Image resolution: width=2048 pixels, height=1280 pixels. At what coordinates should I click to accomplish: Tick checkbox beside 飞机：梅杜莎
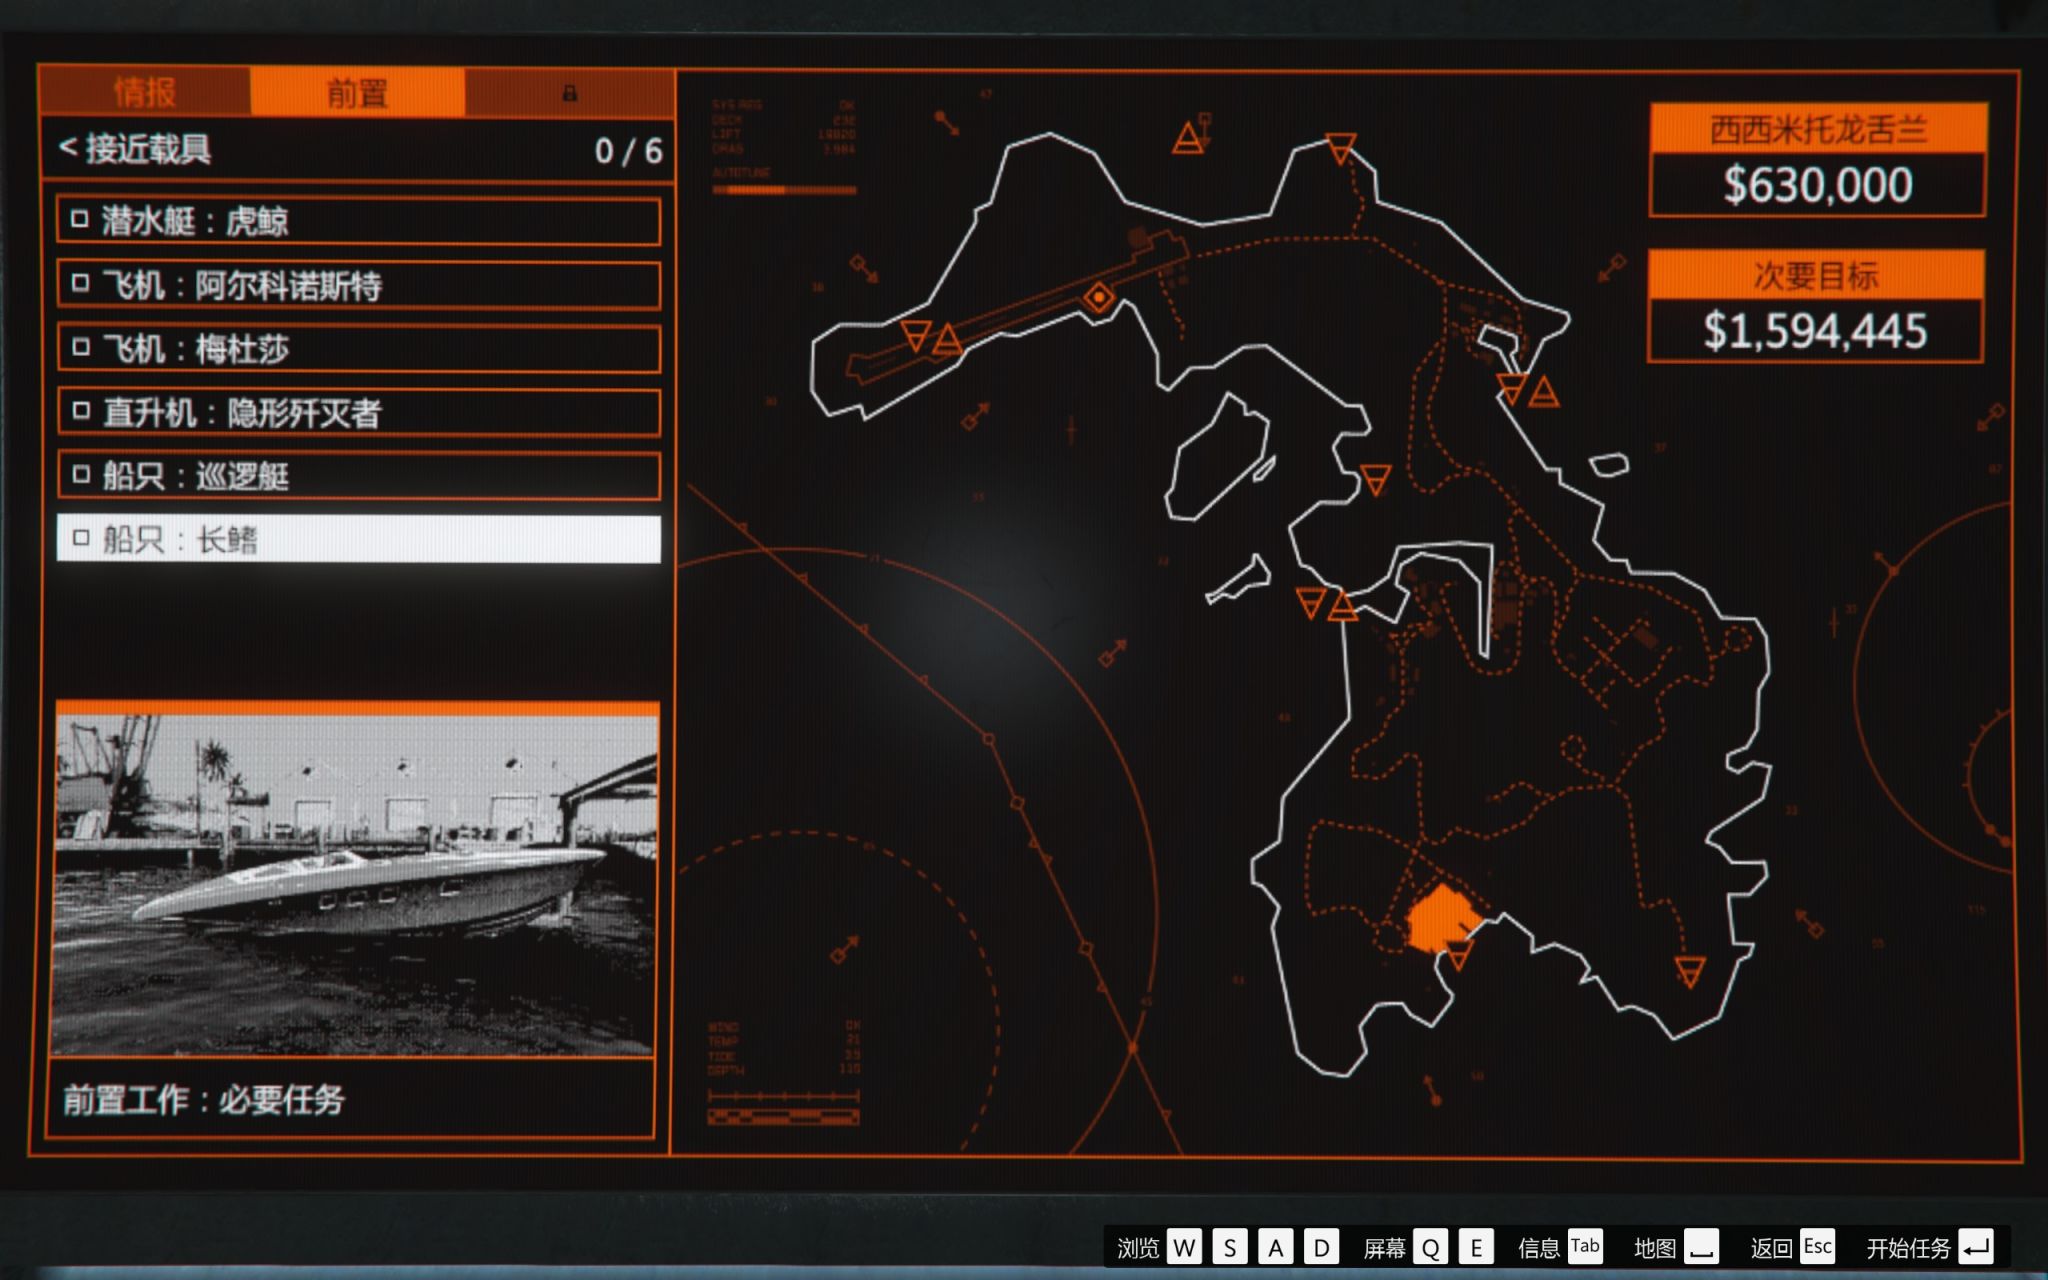coord(80,347)
